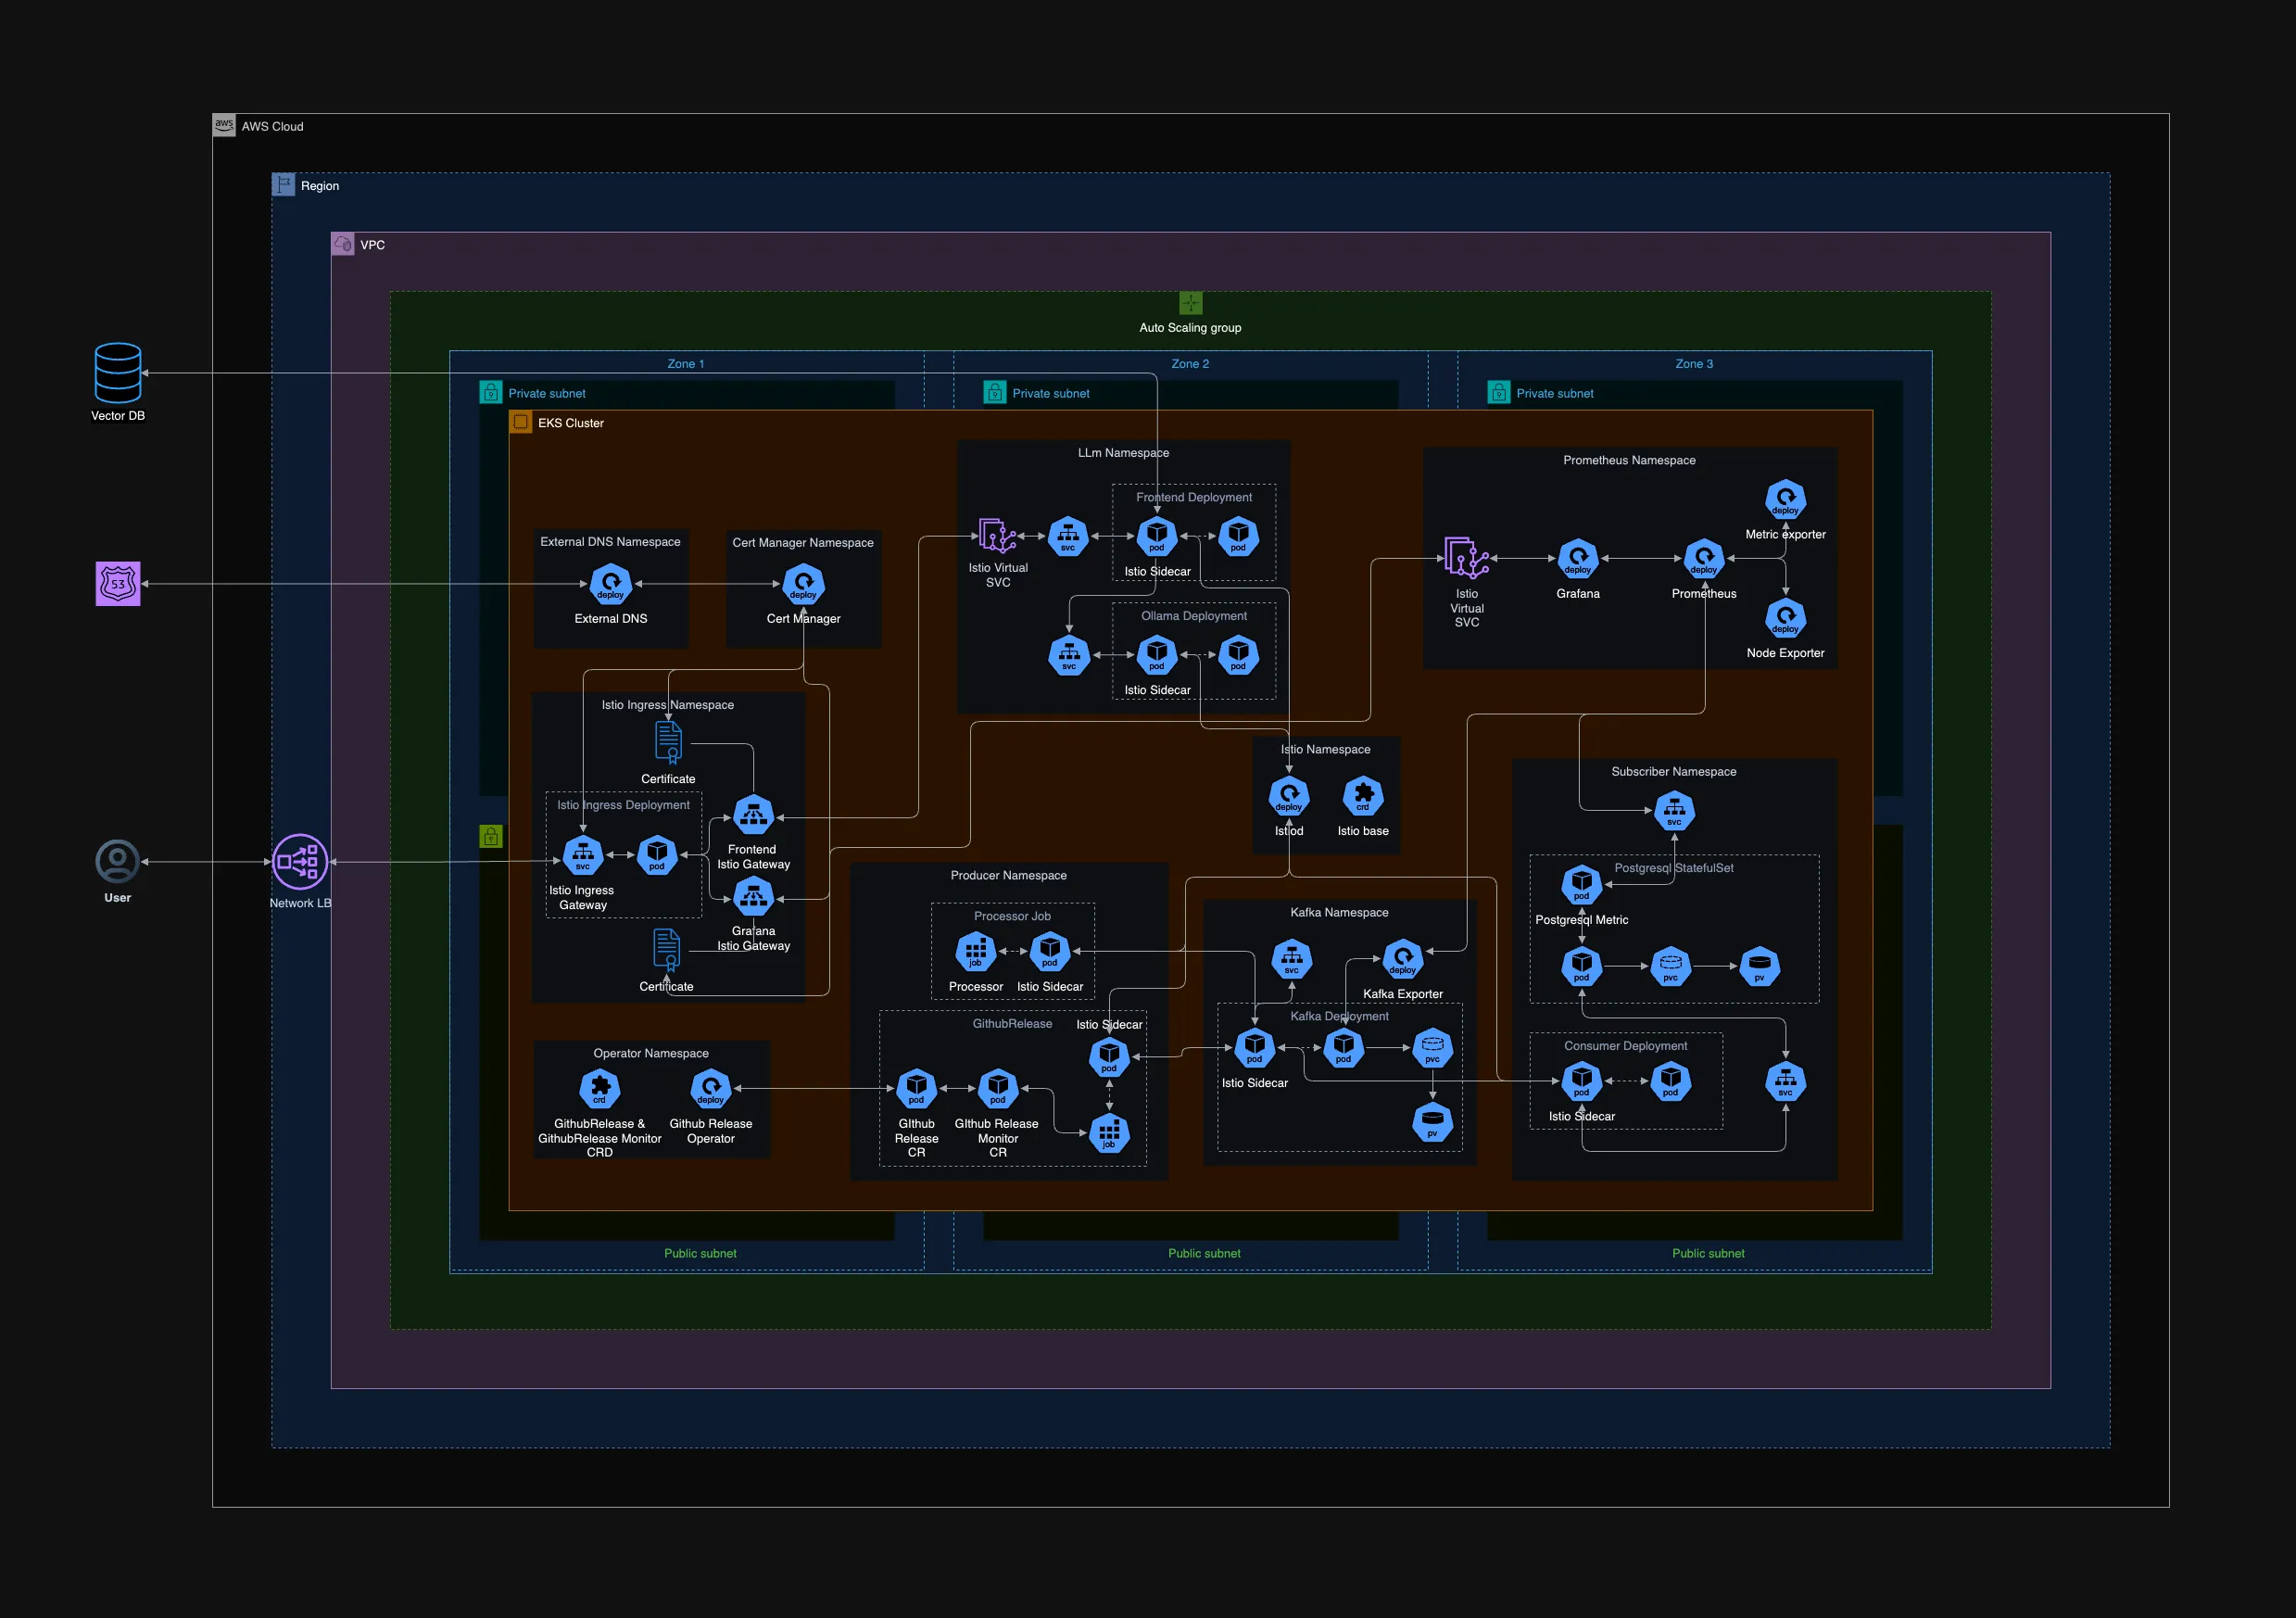
Task: Select the Kafka Exporter deployment icon
Action: [x=1402, y=958]
